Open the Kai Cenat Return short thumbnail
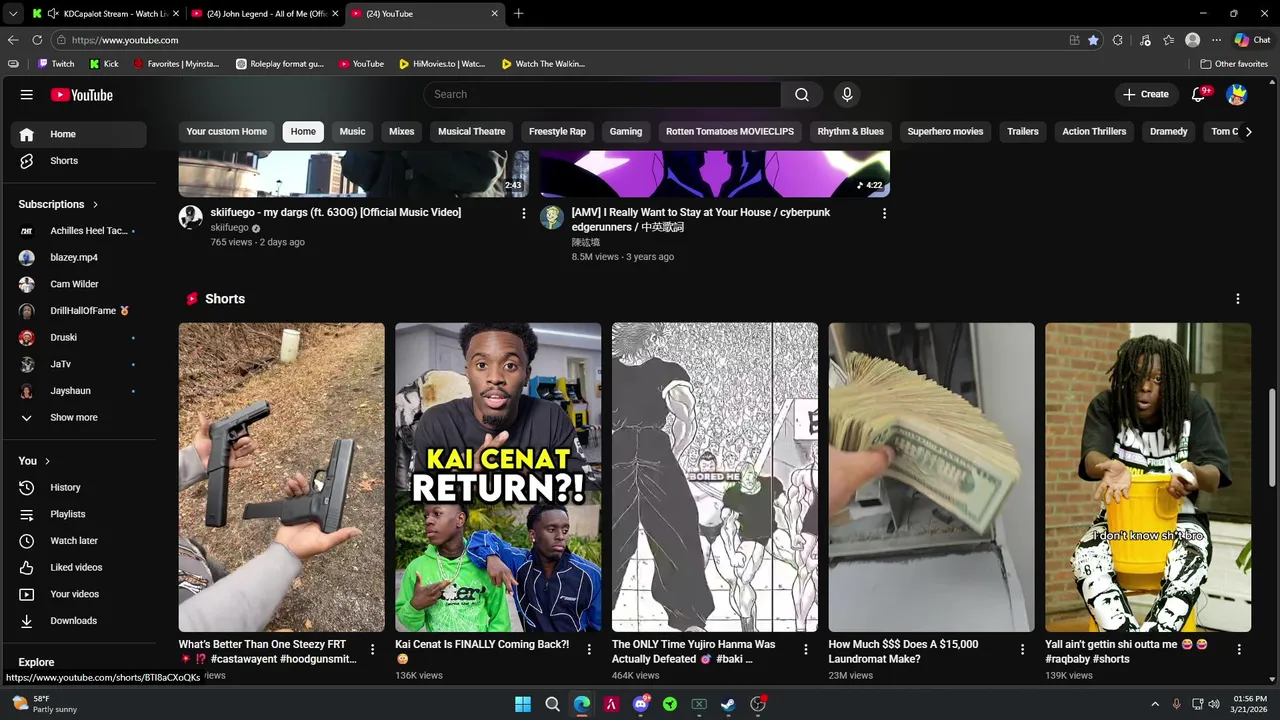 point(498,477)
